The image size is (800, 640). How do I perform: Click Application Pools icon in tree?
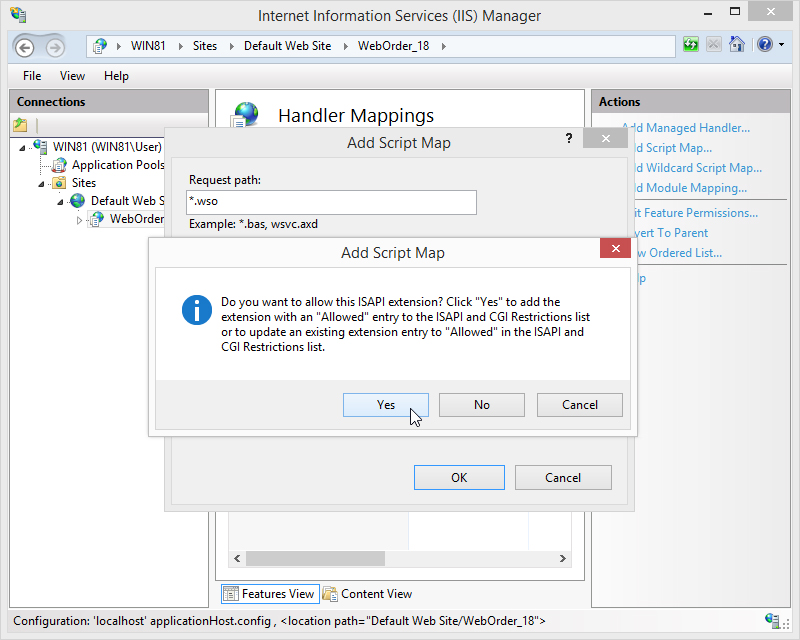tap(60, 165)
